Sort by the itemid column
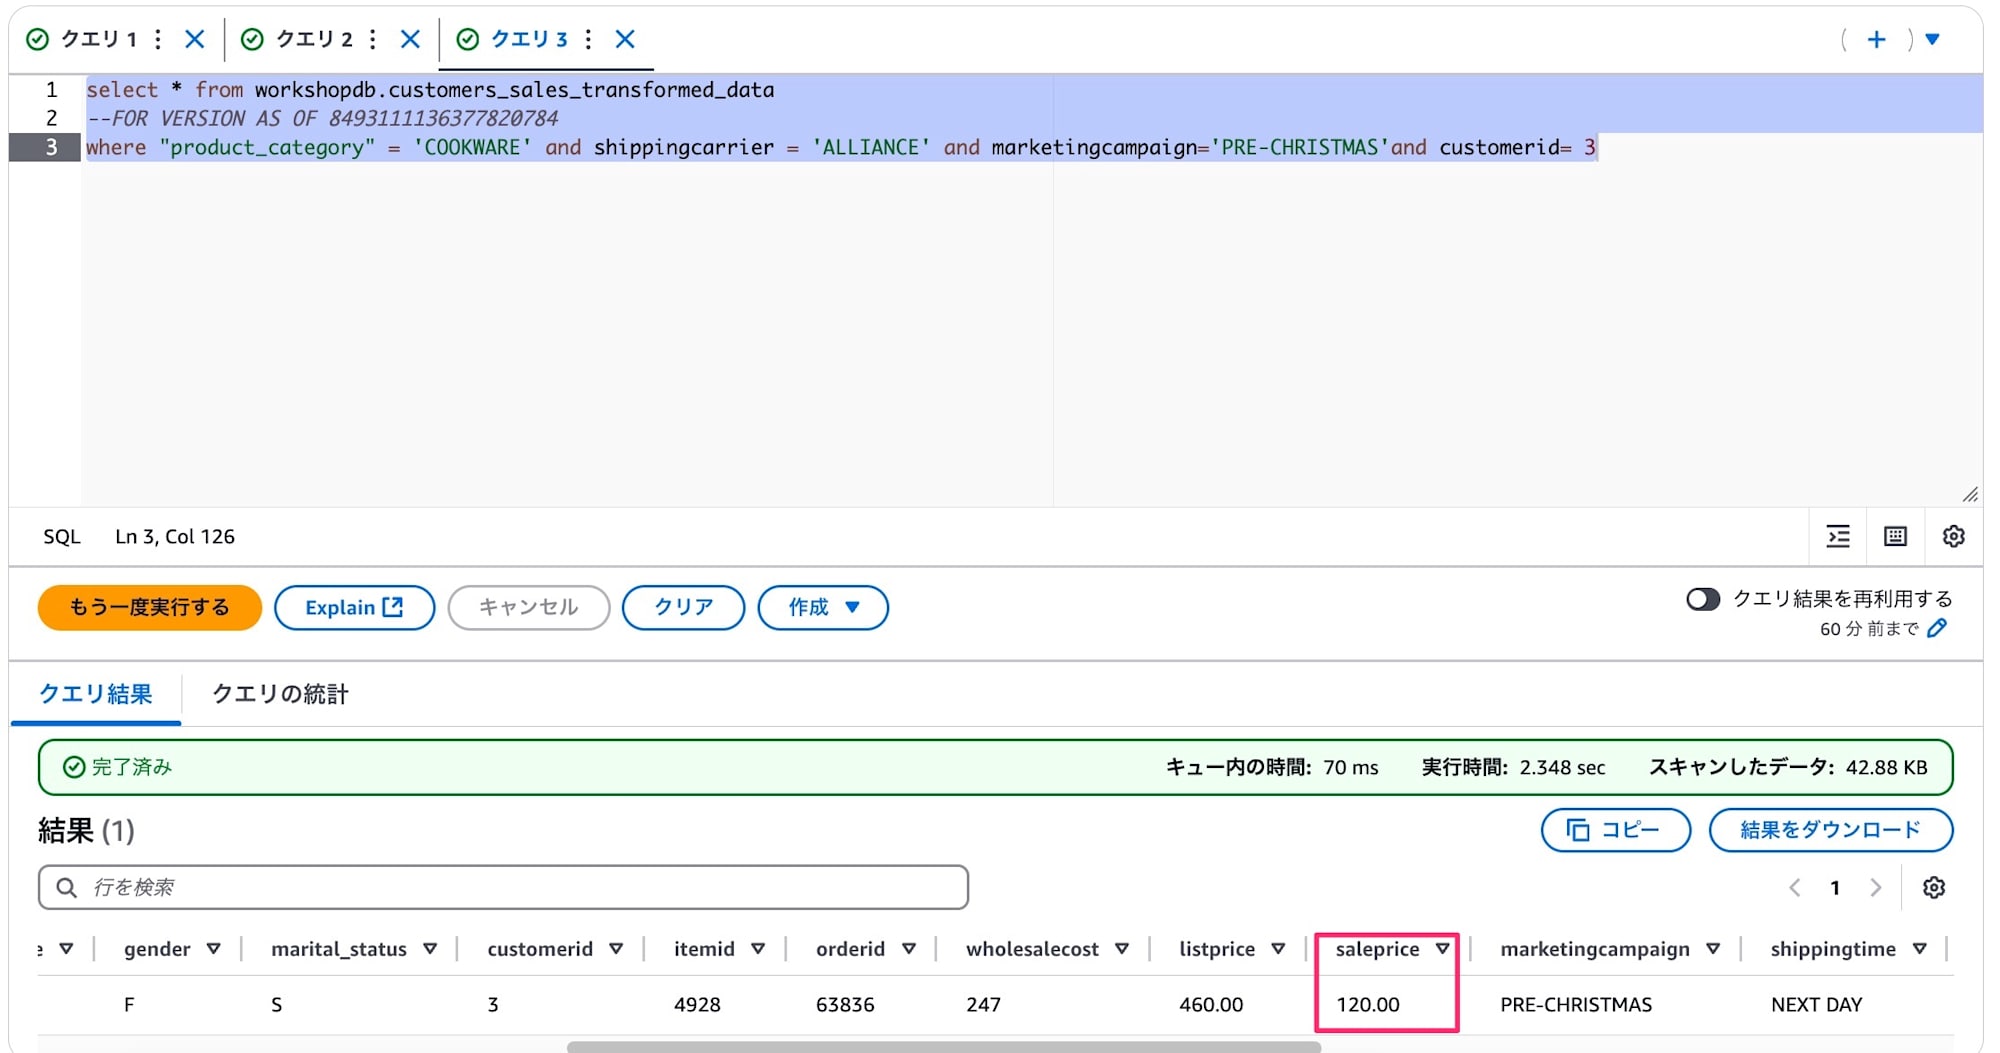This screenshot has height=1053, width=2000. tap(758, 949)
